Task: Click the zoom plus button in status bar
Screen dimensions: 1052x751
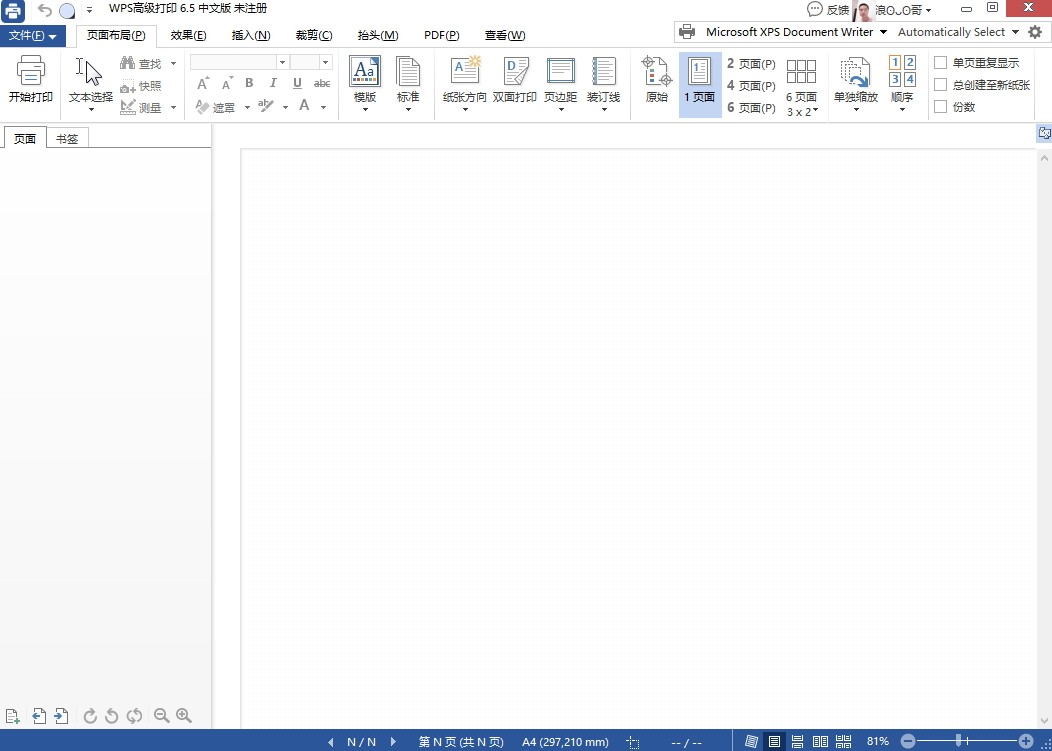Action: click(1025, 741)
